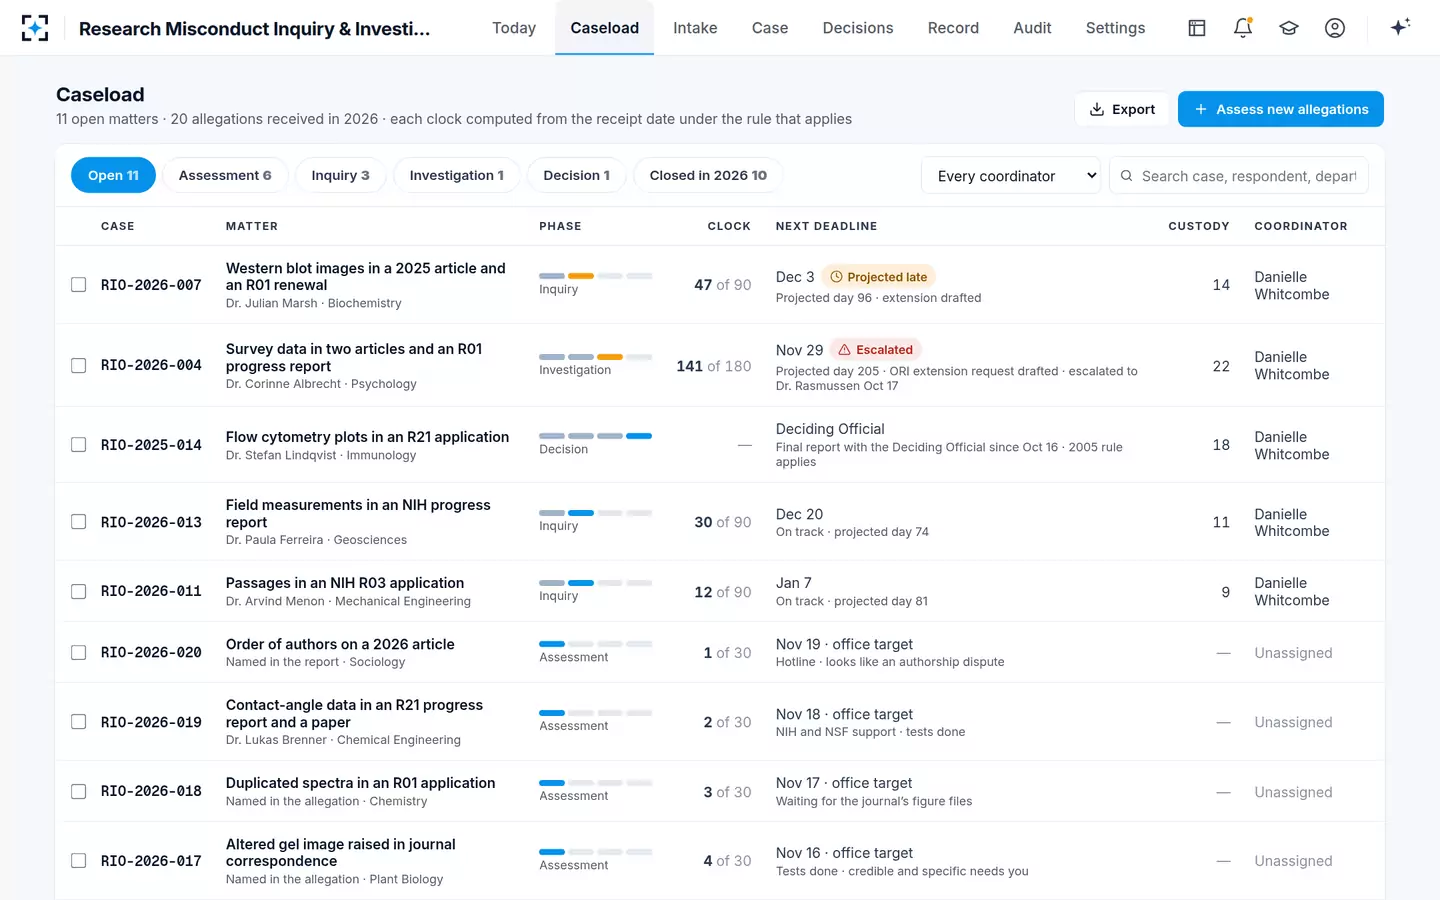The height and width of the screenshot is (900, 1440).
Task: Click the '141 of 180' clock value
Action: (x=714, y=366)
